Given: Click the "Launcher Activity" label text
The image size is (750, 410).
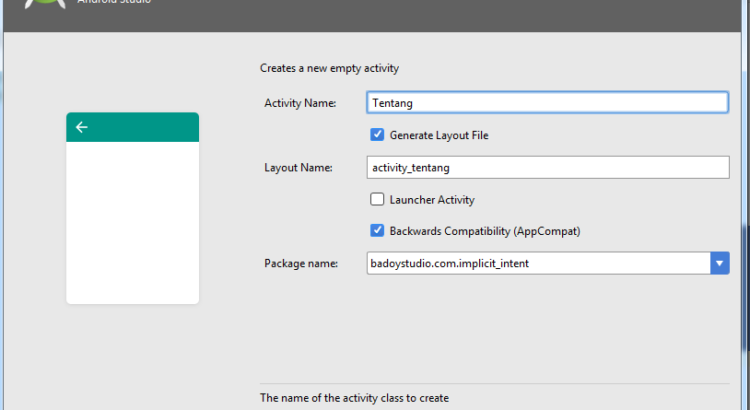Looking at the screenshot, I should tap(432, 199).
